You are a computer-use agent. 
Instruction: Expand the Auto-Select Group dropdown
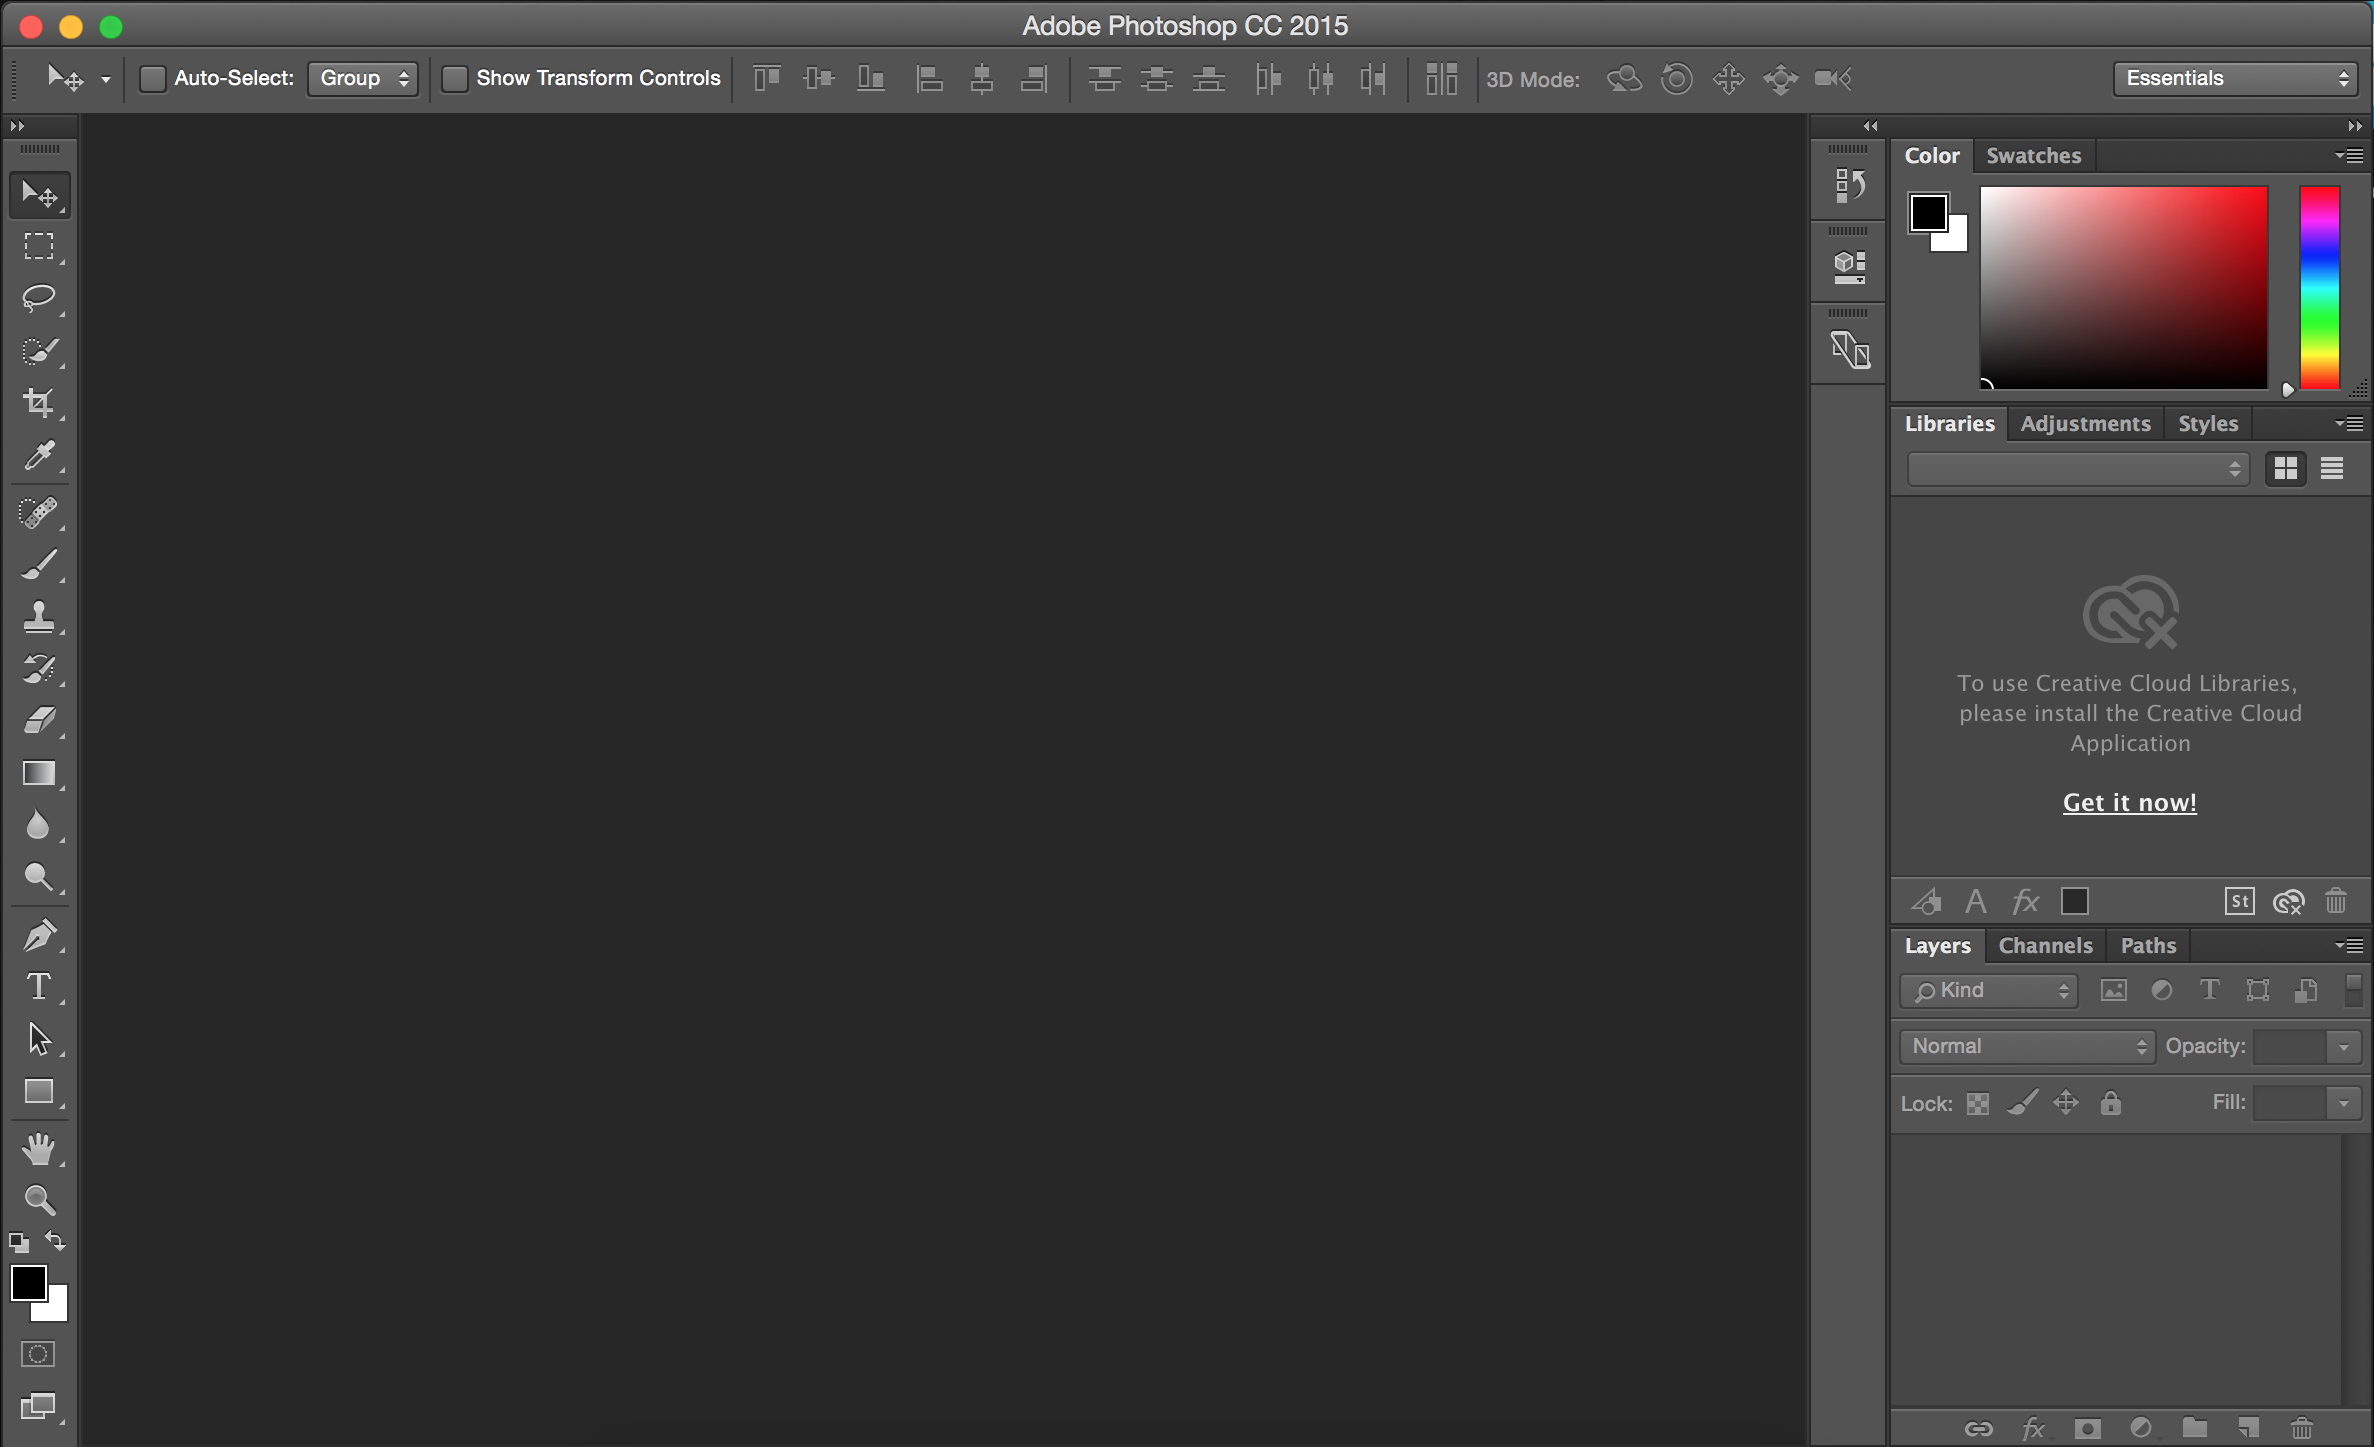tap(361, 78)
